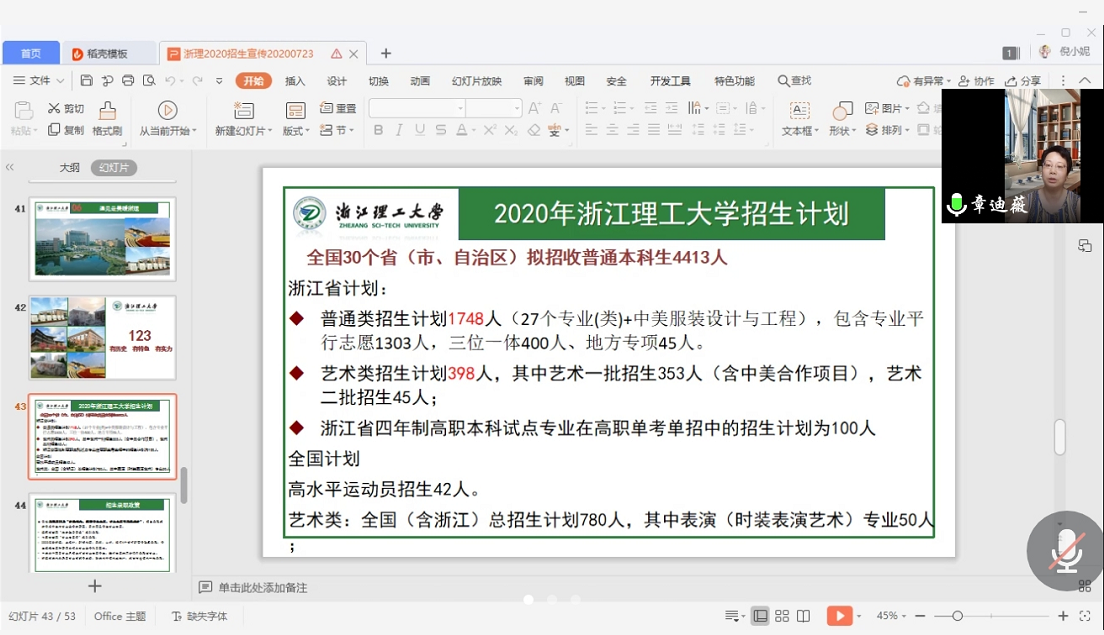This screenshot has height=635, width=1104.
Task: Click the Print icon in quick access toolbar
Action: 128,81
